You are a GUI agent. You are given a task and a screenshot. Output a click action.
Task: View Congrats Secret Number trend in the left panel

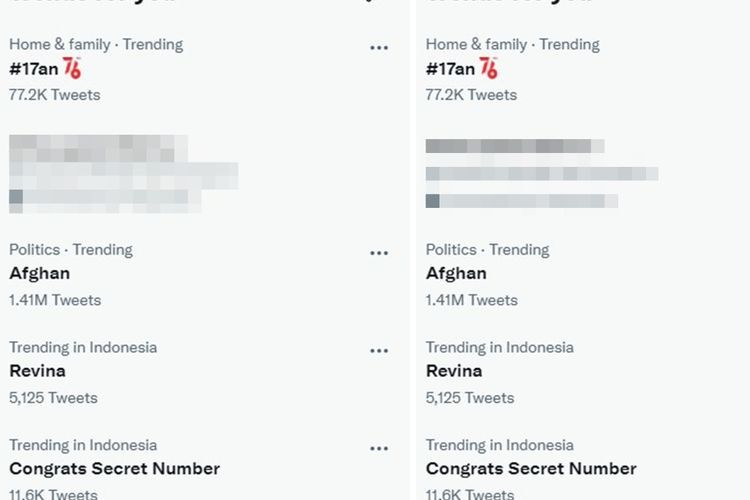pos(115,468)
